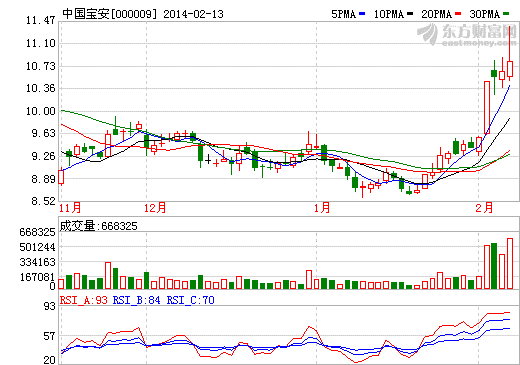Screen dimensions: 520x365
Task: Click the 8.52 price axis label
Action: coord(43,201)
